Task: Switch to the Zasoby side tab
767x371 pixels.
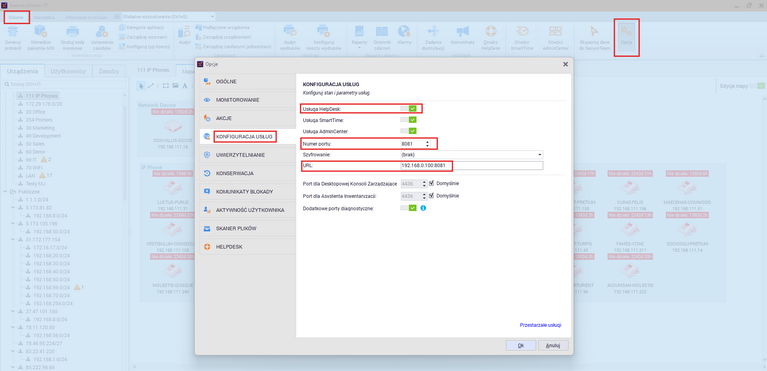Action: [x=109, y=71]
